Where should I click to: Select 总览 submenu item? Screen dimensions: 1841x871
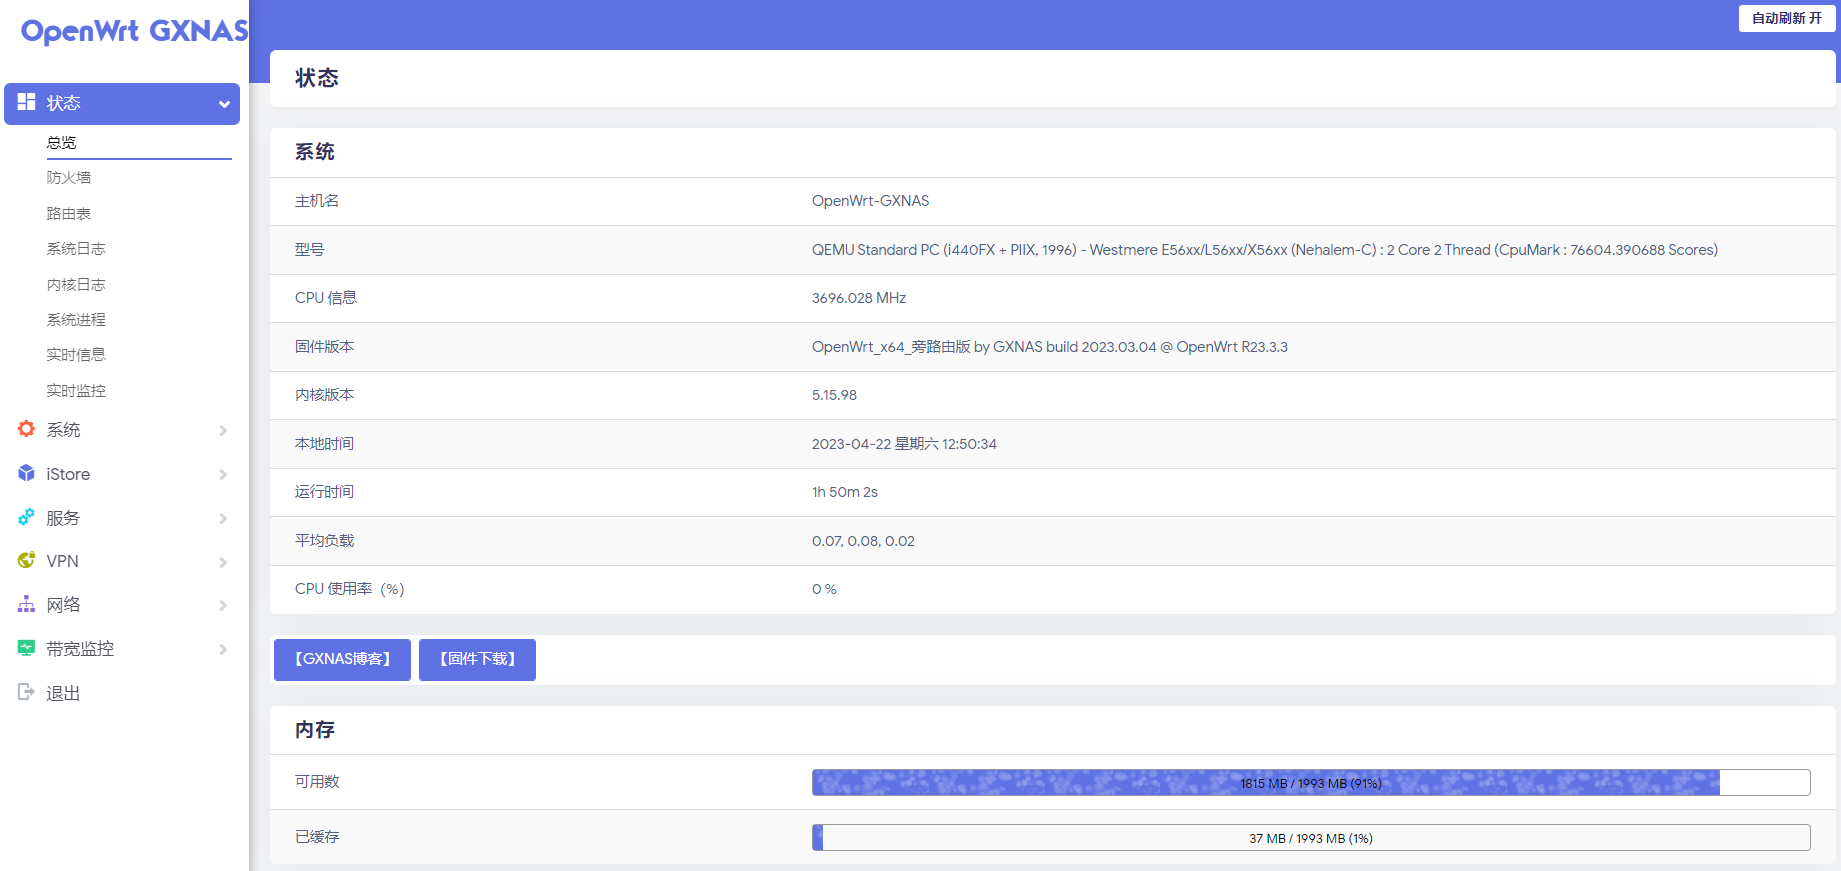[61, 142]
